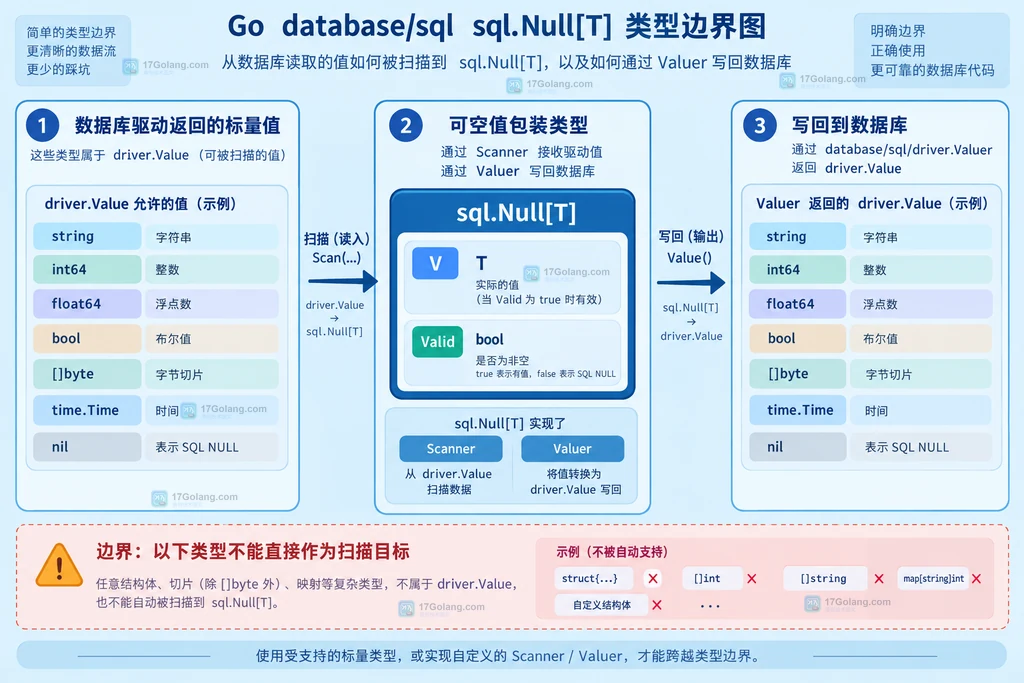Image resolution: width=1024 pixels, height=683 pixels.
Task: Click the red X beside struct{...}
Action: [x=652, y=579]
